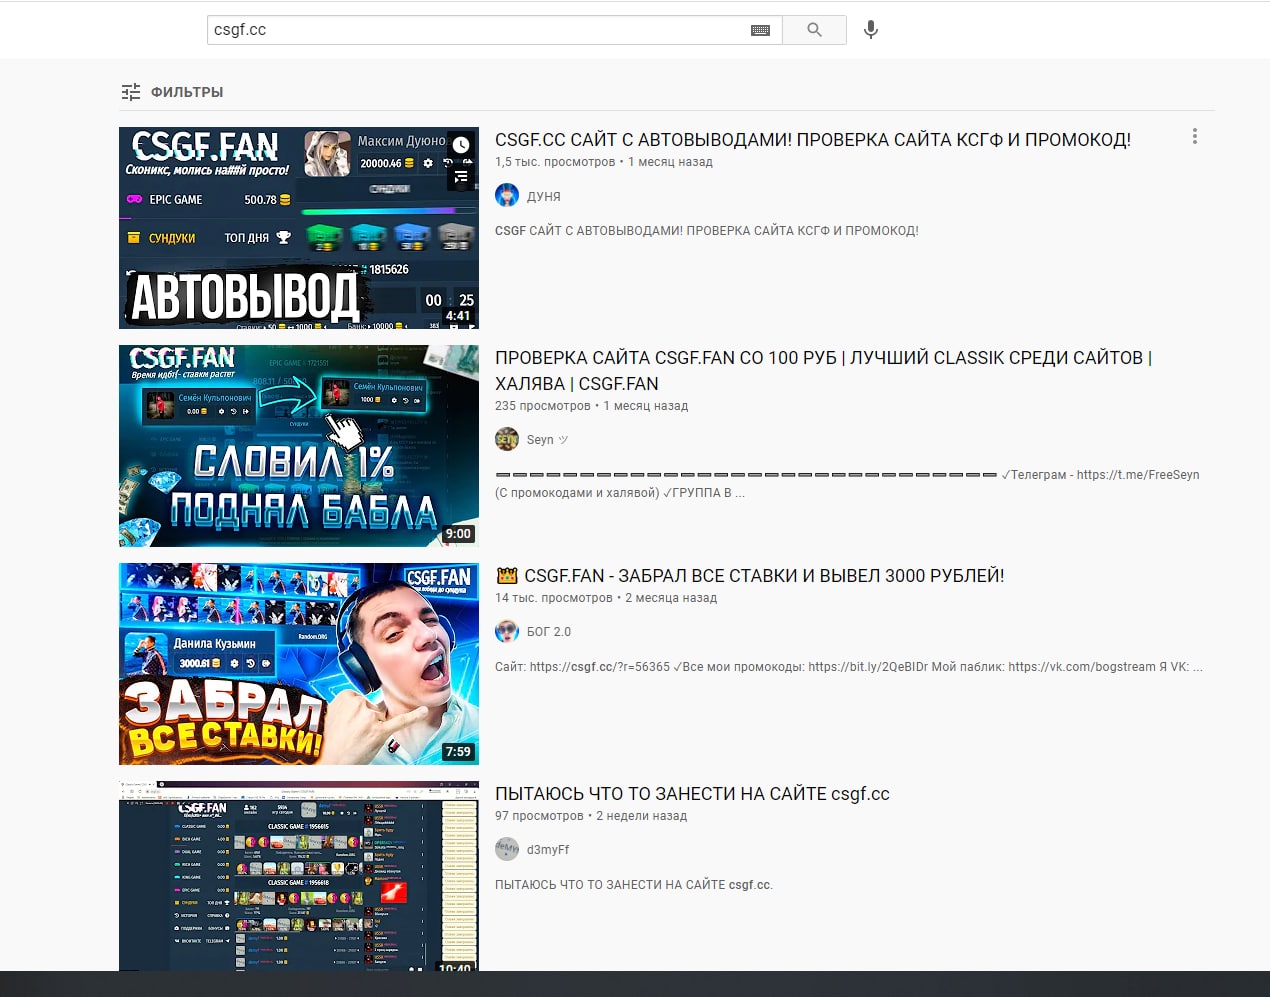Click '1,5 тыс. просмотров • 1 месяц назад'
This screenshot has height=997, width=1270.
tap(604, 162)
